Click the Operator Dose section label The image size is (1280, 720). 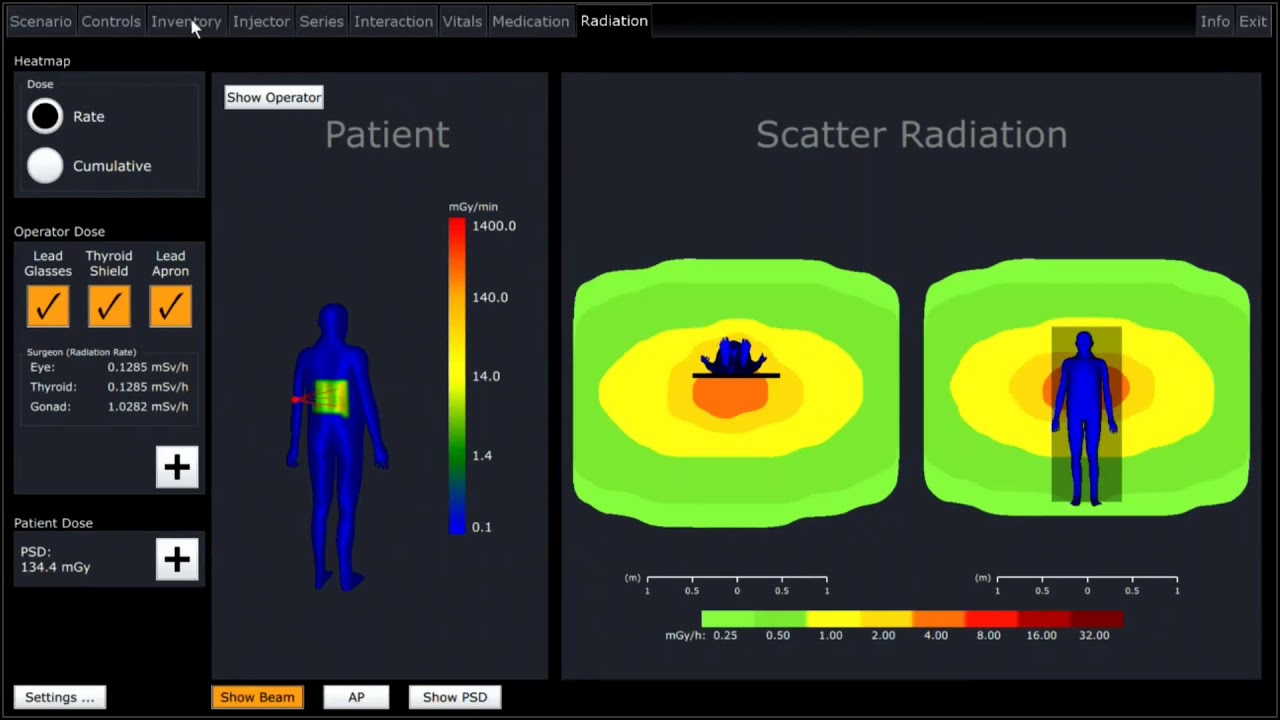click(x=59, y=231)
